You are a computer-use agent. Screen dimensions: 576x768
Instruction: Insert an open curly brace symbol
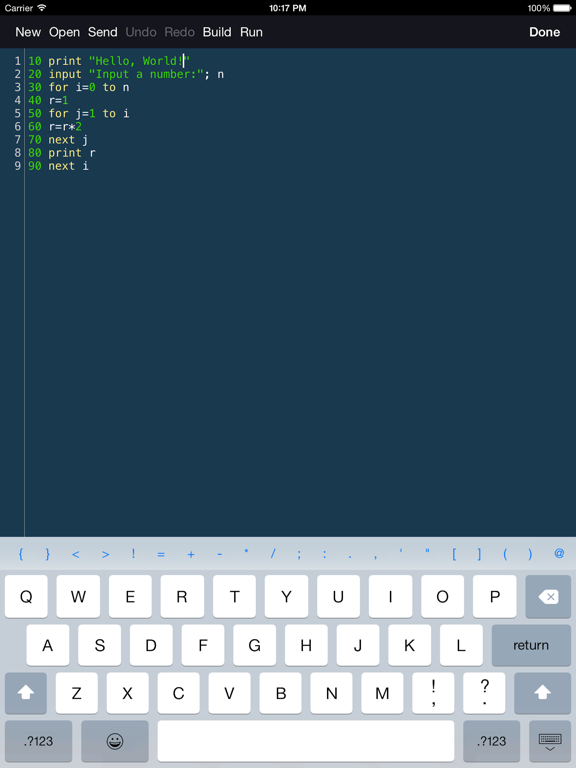[21, 554]
